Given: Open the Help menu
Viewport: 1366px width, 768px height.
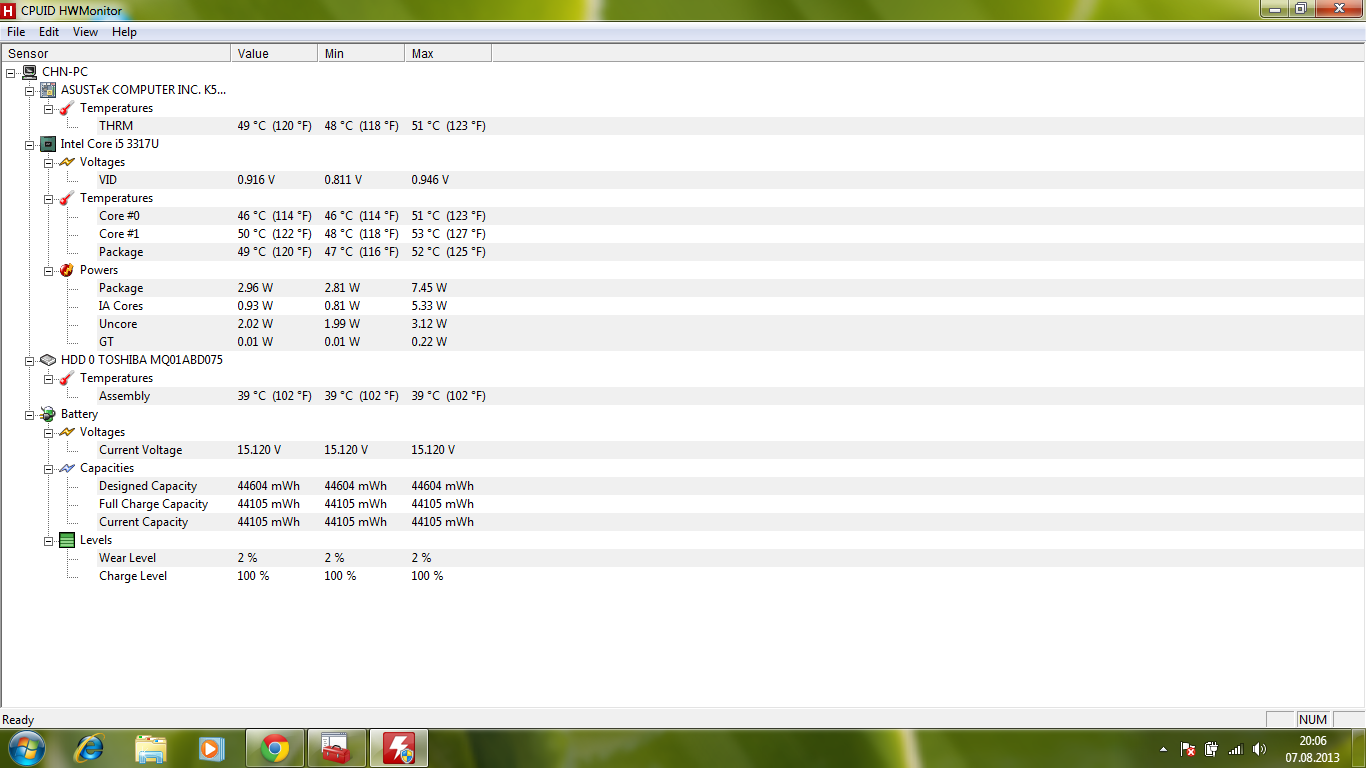Looking at the screenshot, I should 124,32.
